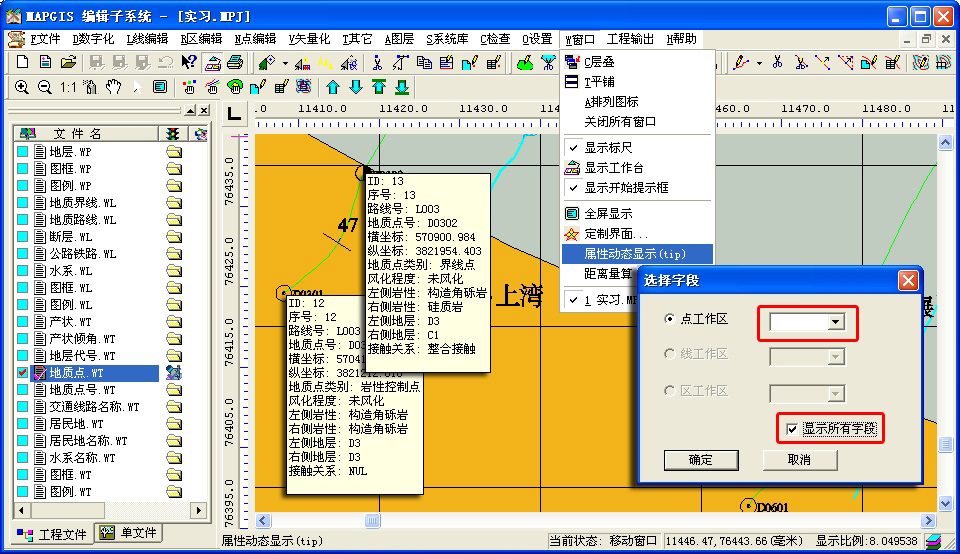960x554 pixels.
Task: Click the 取消 button
Action: 800,460
